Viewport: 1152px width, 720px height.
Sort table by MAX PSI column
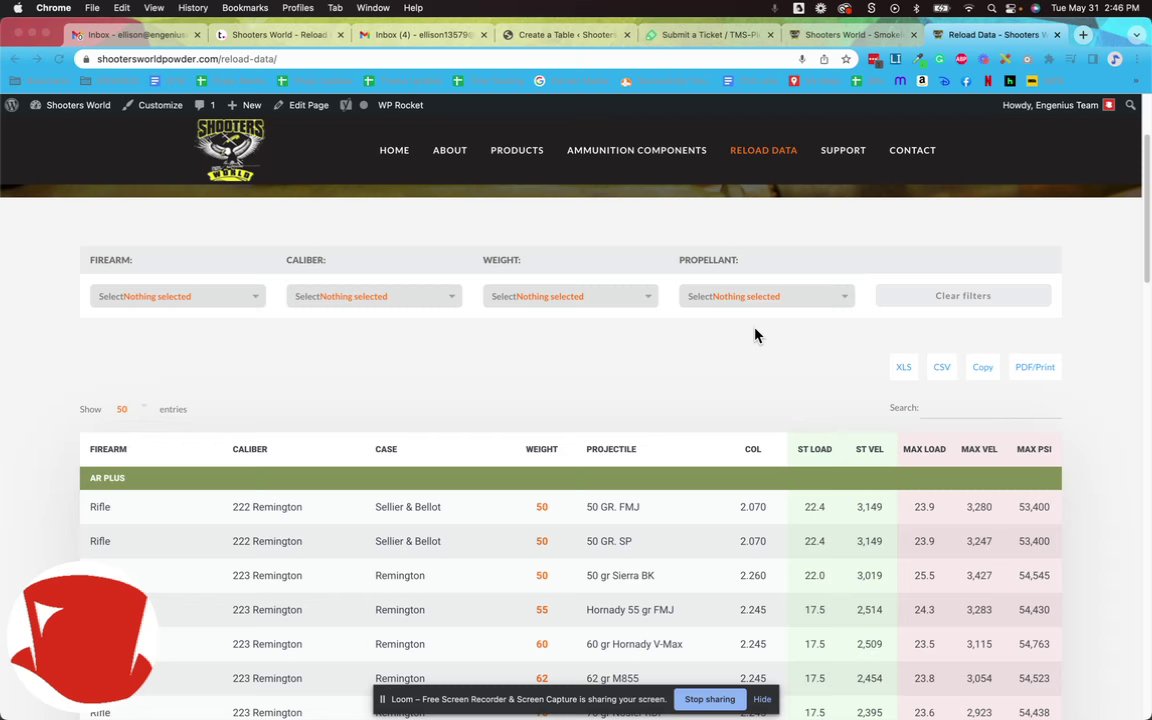pyautogui.click(x=1034, y=449)
